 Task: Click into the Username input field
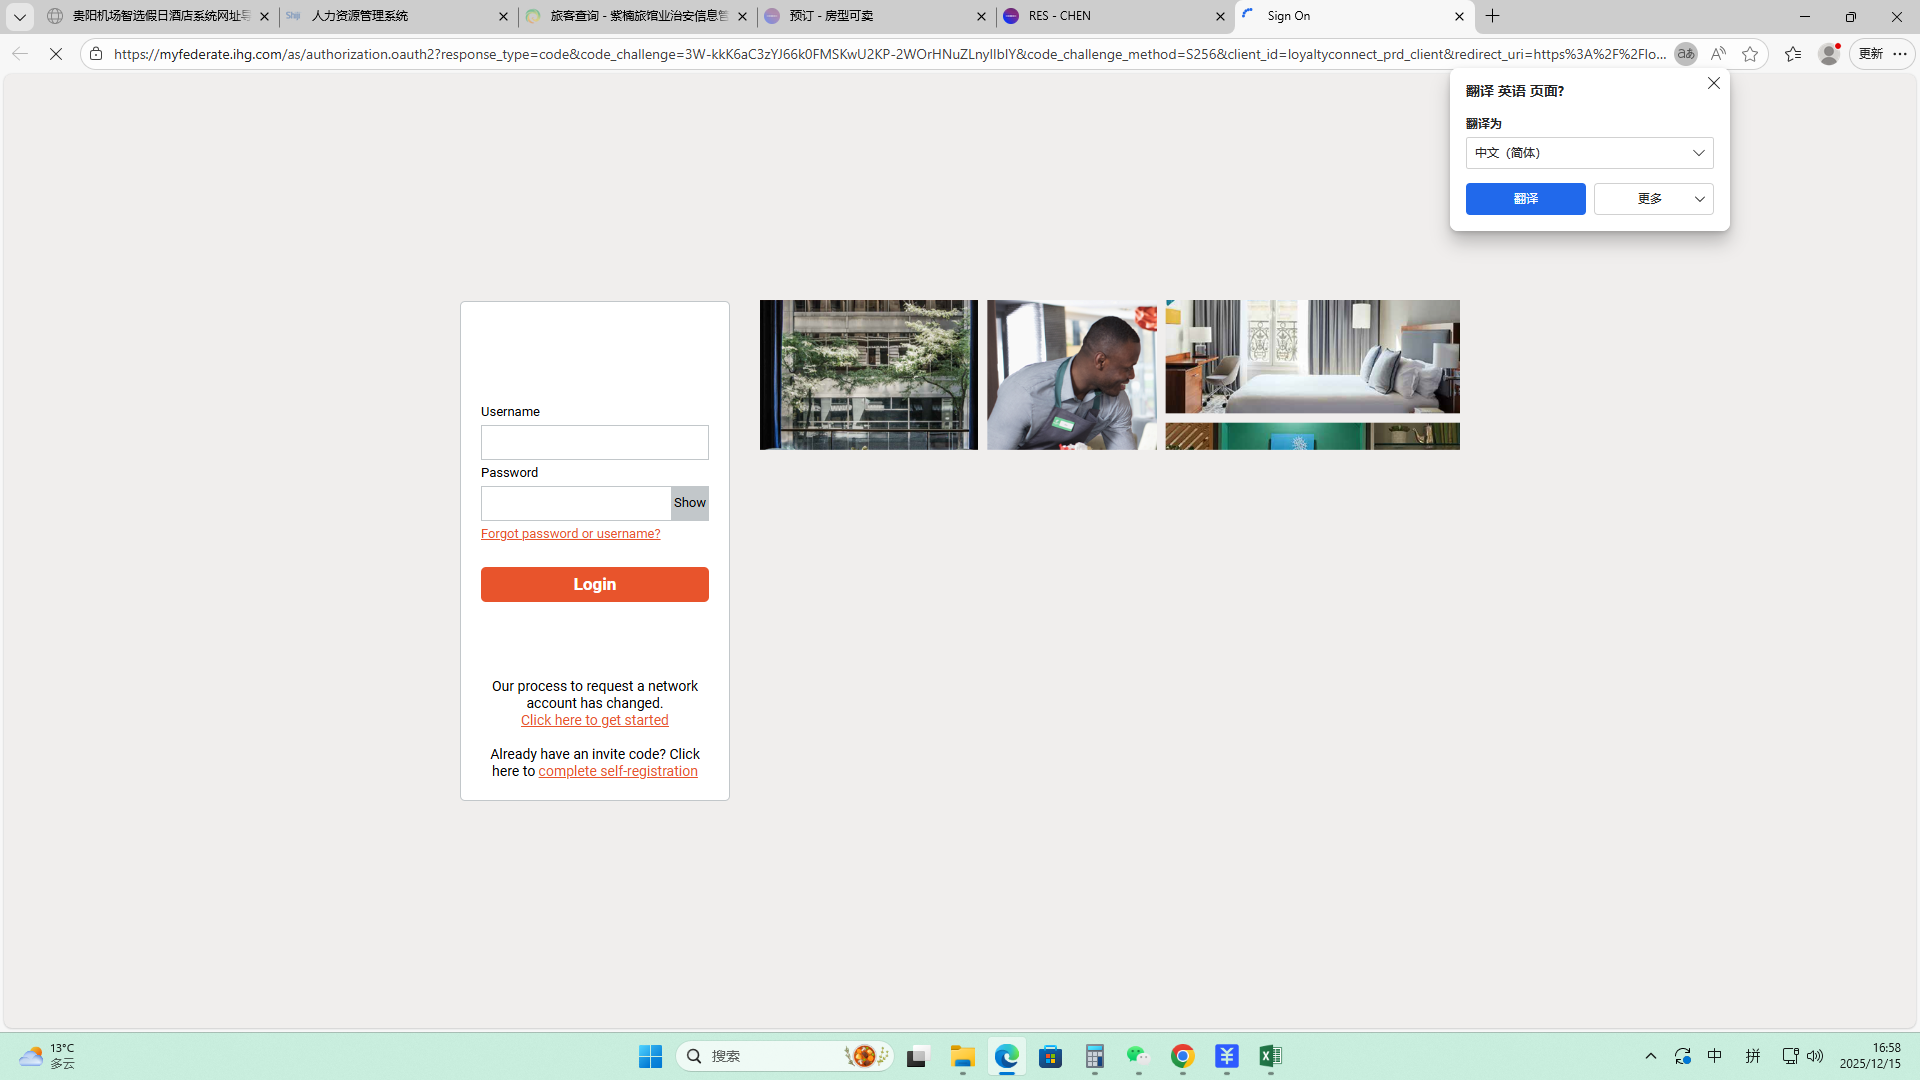pos(594,443)
